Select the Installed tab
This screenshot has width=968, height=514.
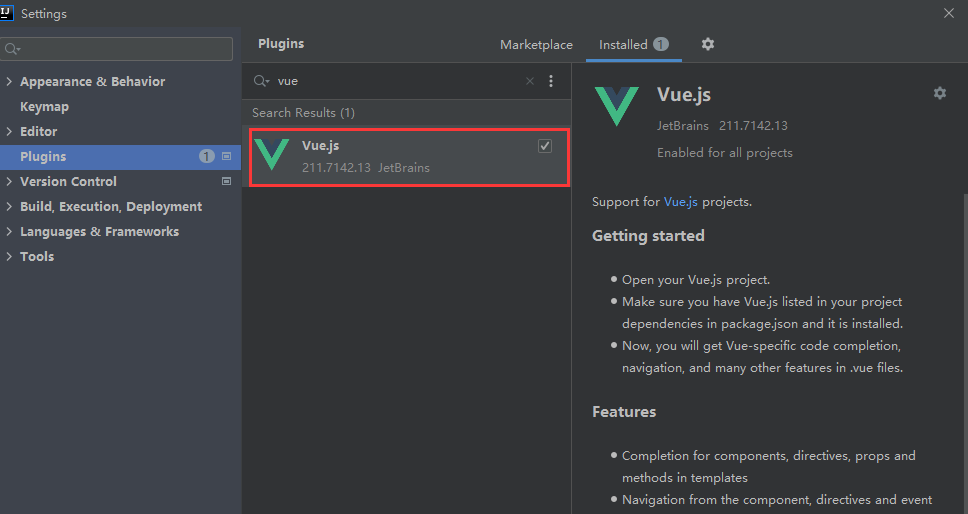click(x=623, y=44)
